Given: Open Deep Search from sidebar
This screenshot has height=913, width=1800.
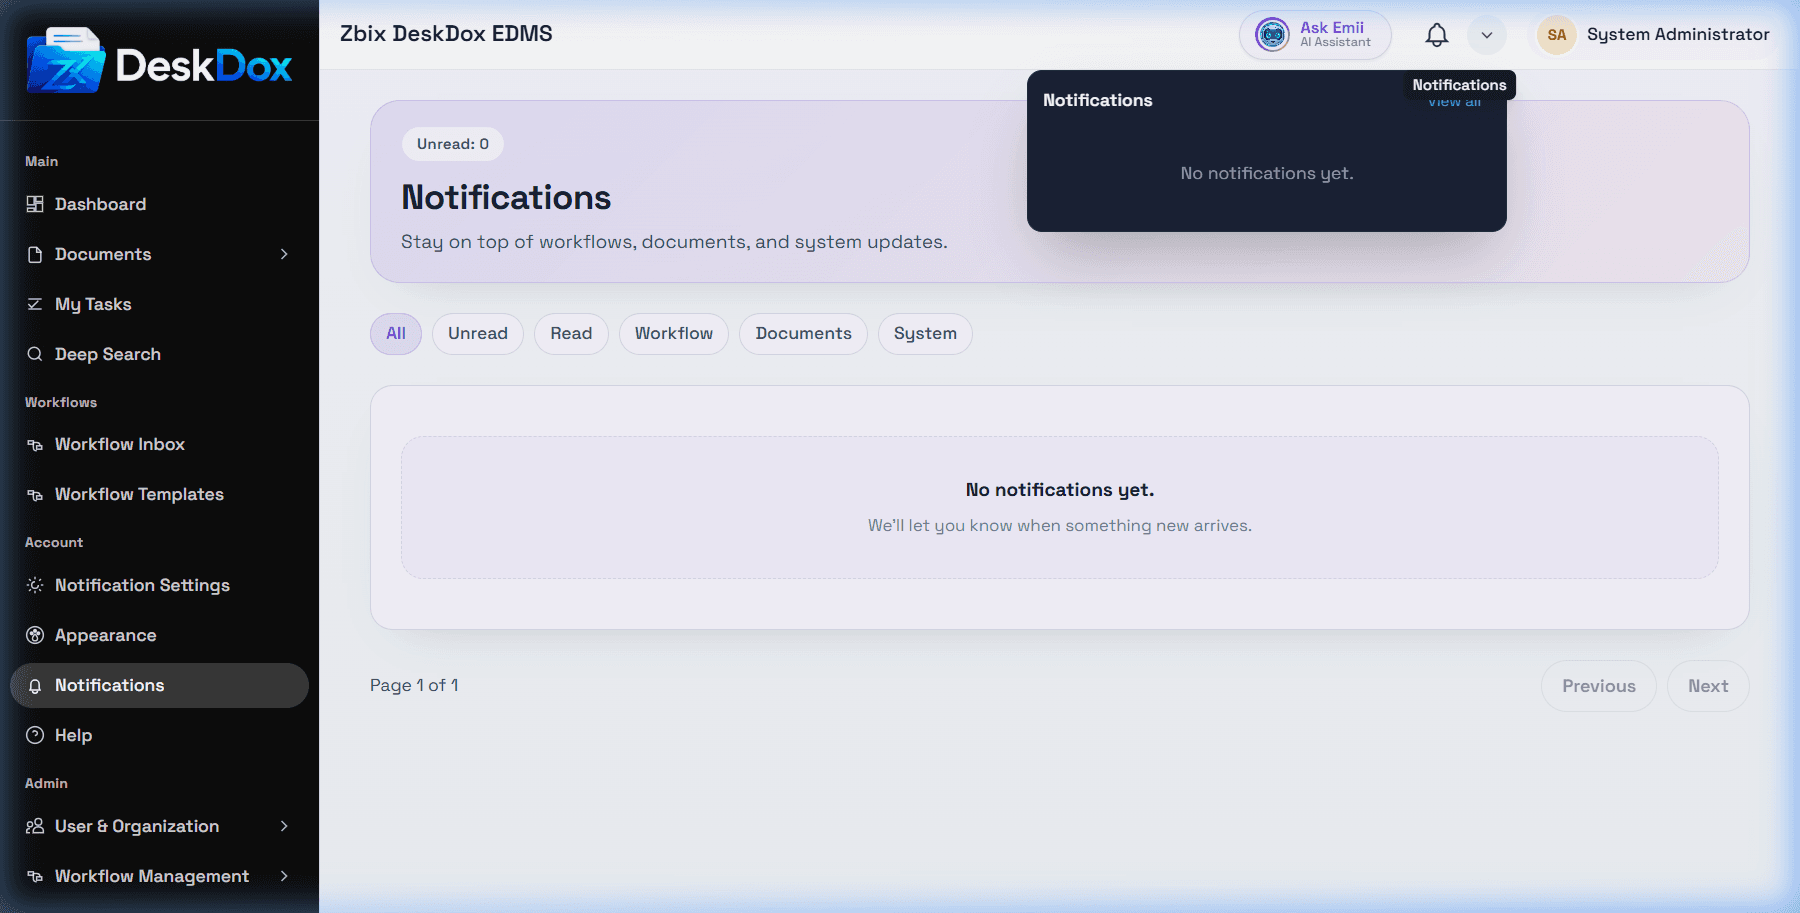Looking at the screenshot, I should 160,354.
